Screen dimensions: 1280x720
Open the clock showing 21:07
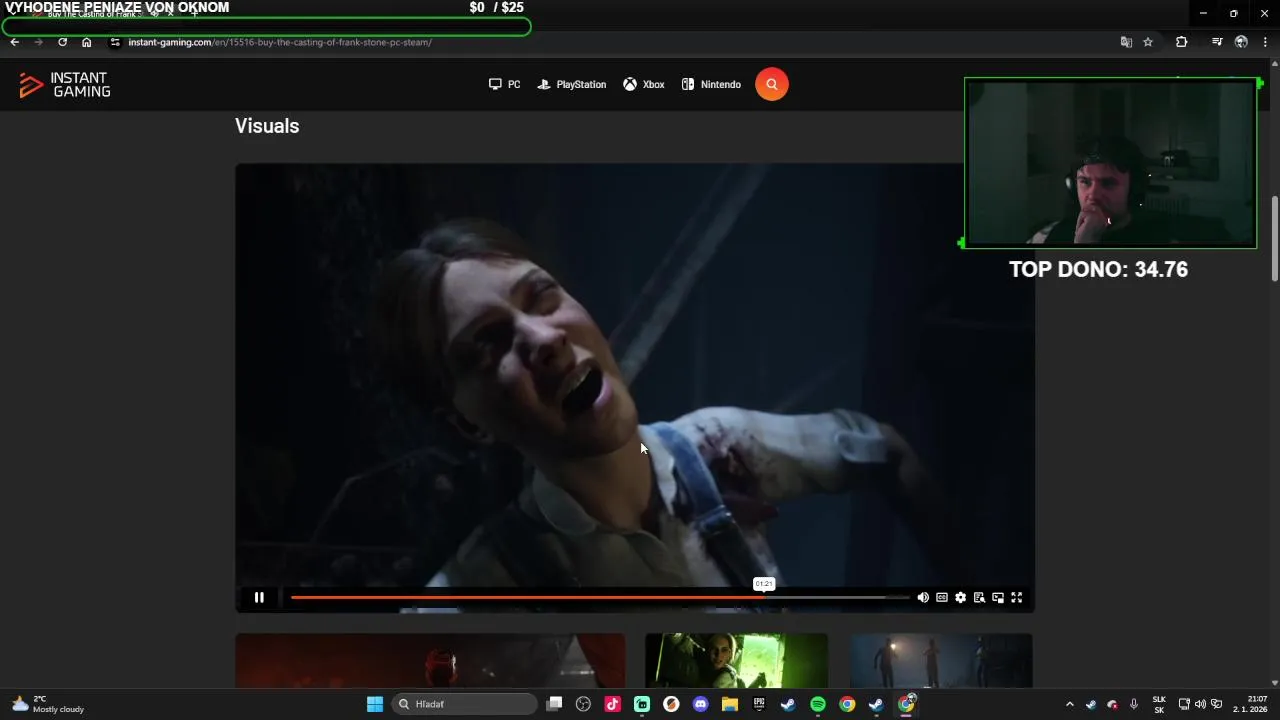1250,704
